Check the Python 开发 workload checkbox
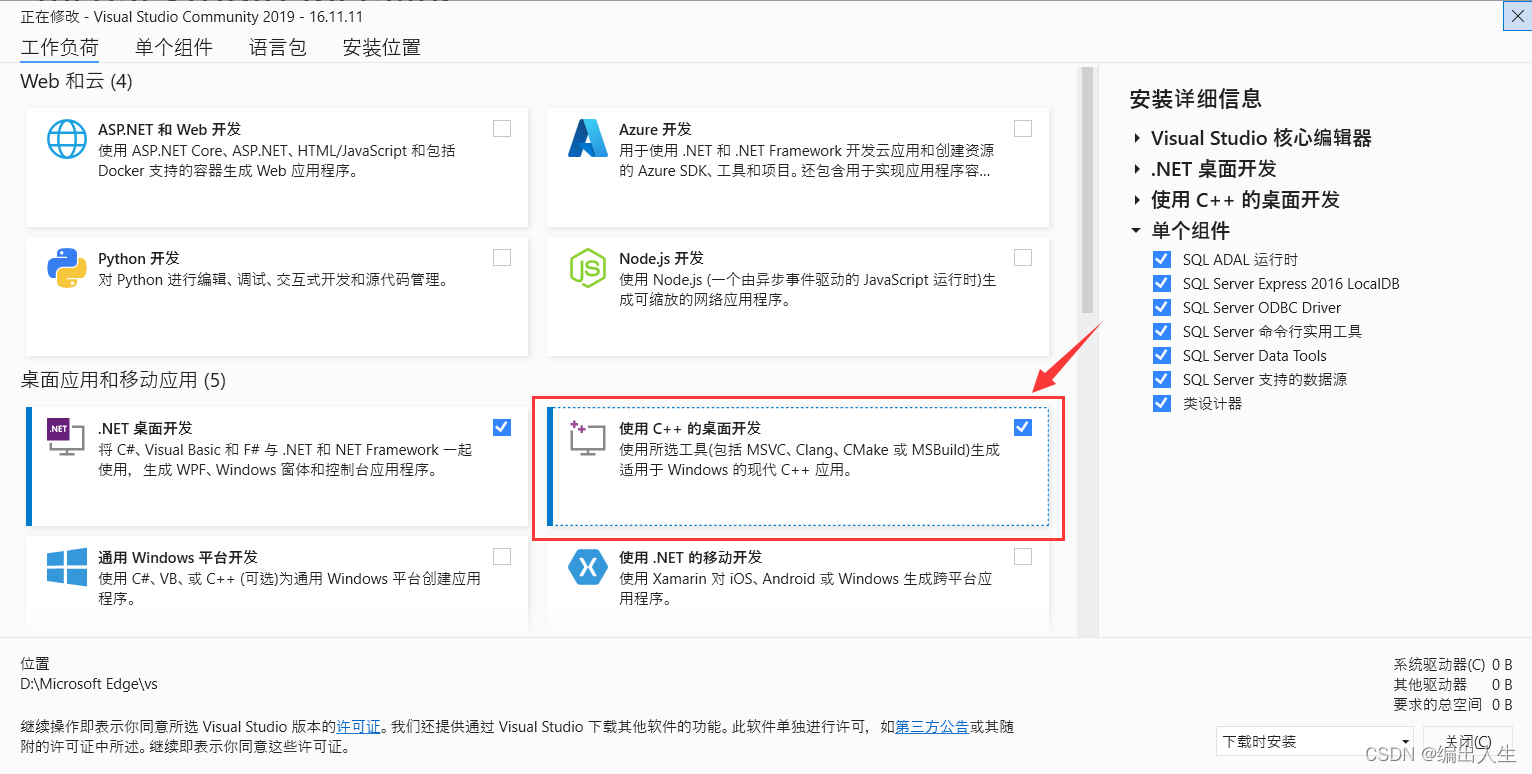The image size is (1532, 774). click(x=502, y=257)
